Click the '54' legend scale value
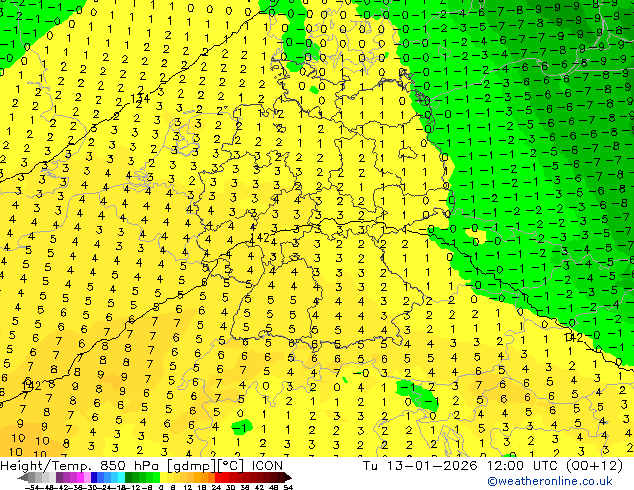Image resolution: width=634 pixels, height=490 pixels. point(288,487)
